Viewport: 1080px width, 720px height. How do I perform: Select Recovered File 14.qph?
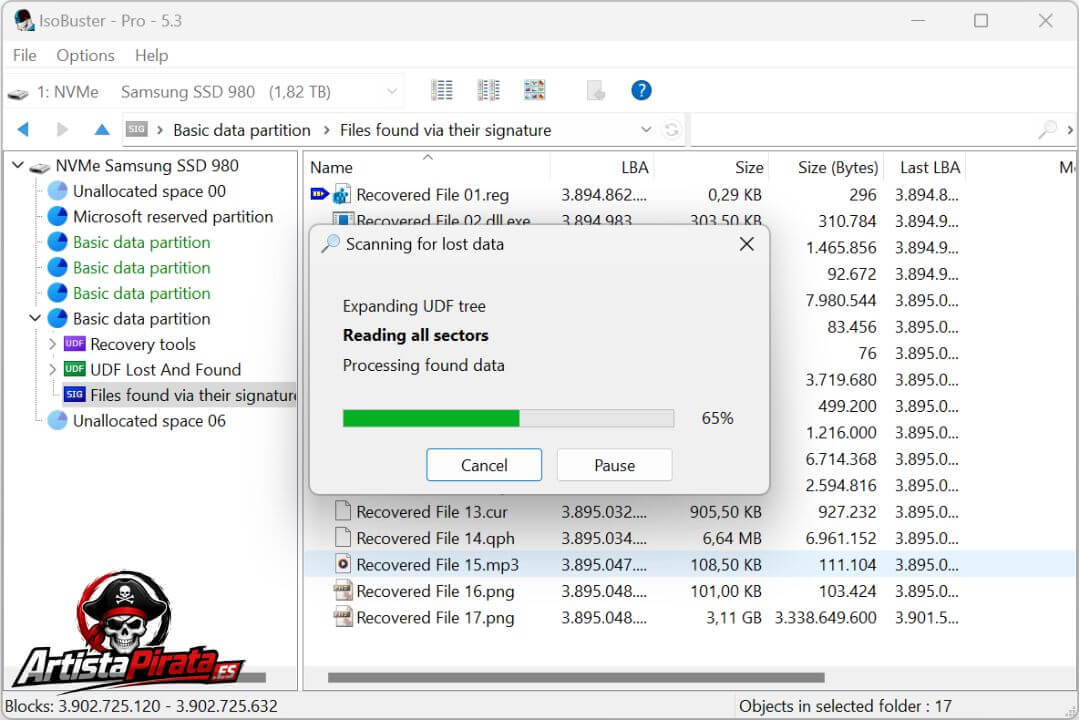(x=435, y=538)
